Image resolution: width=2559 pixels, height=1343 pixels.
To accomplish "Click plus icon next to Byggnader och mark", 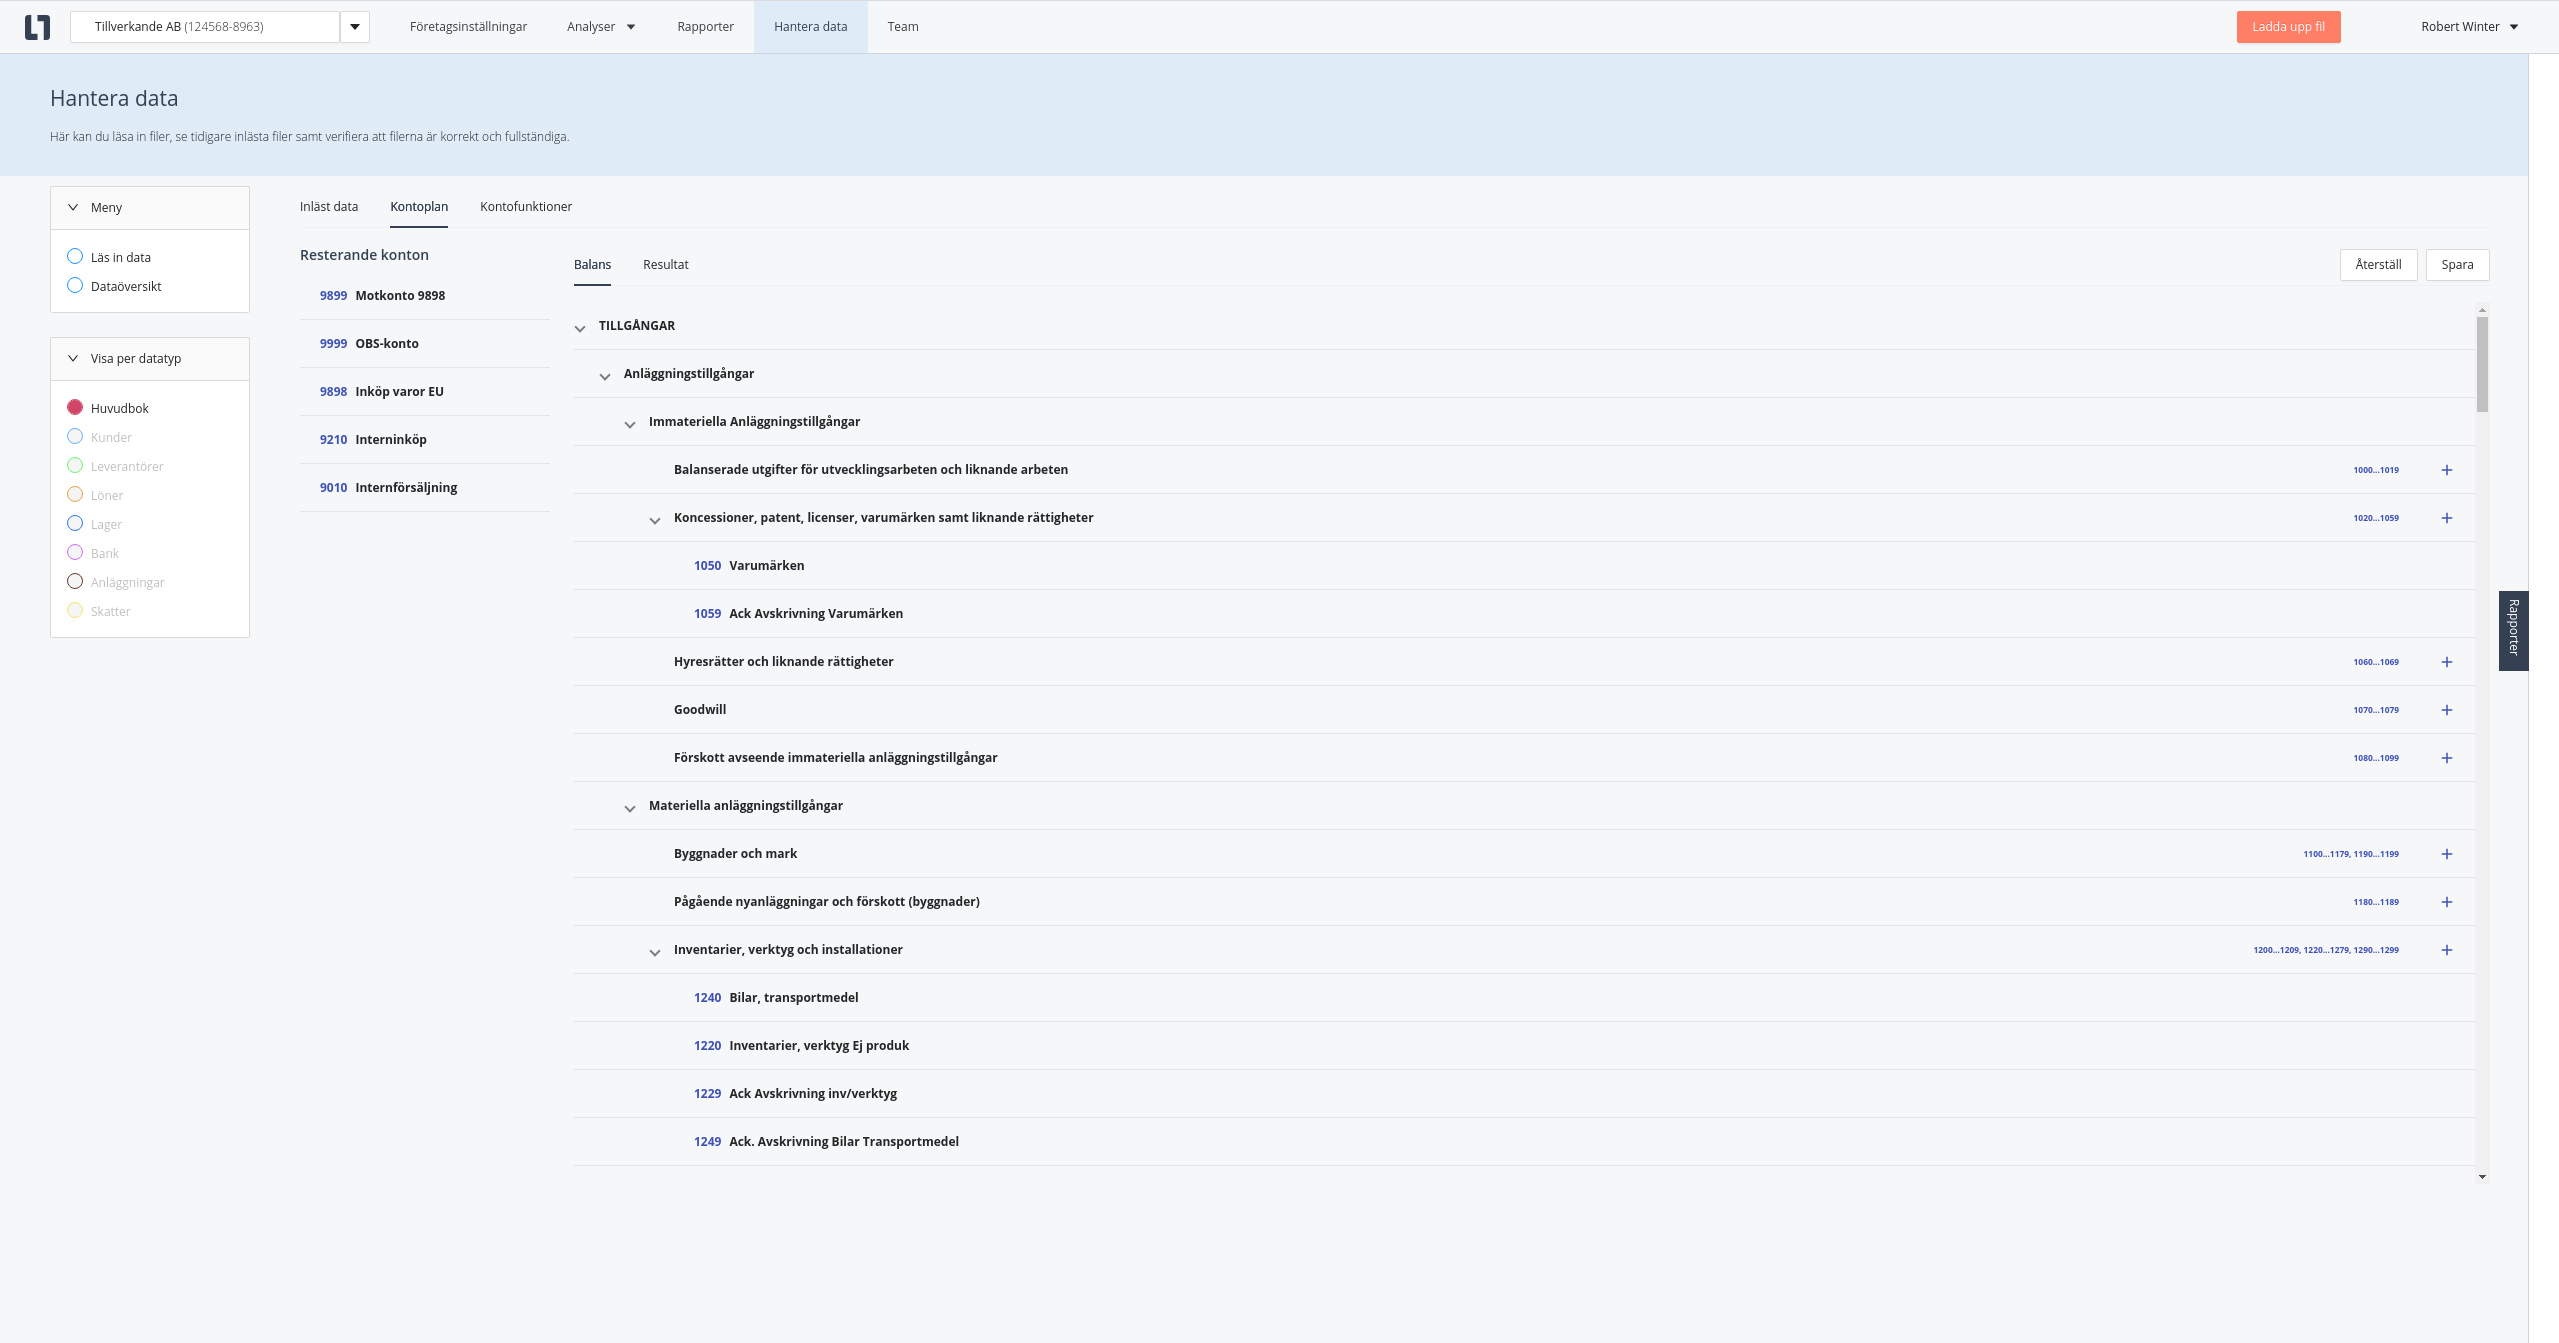I will pos(2446,854).
